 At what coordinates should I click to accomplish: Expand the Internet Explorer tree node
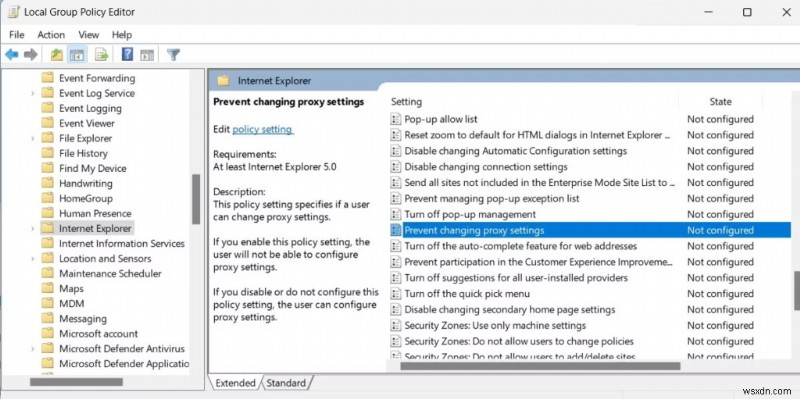pos(33,229)
